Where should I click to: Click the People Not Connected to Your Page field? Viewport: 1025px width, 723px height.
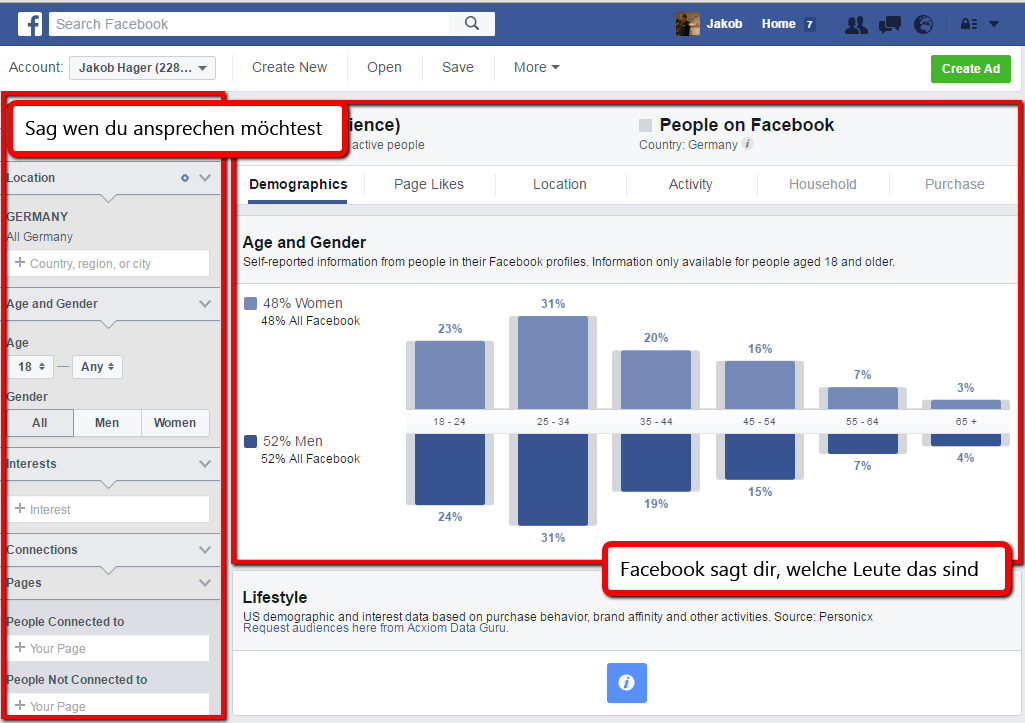[109, 705]
